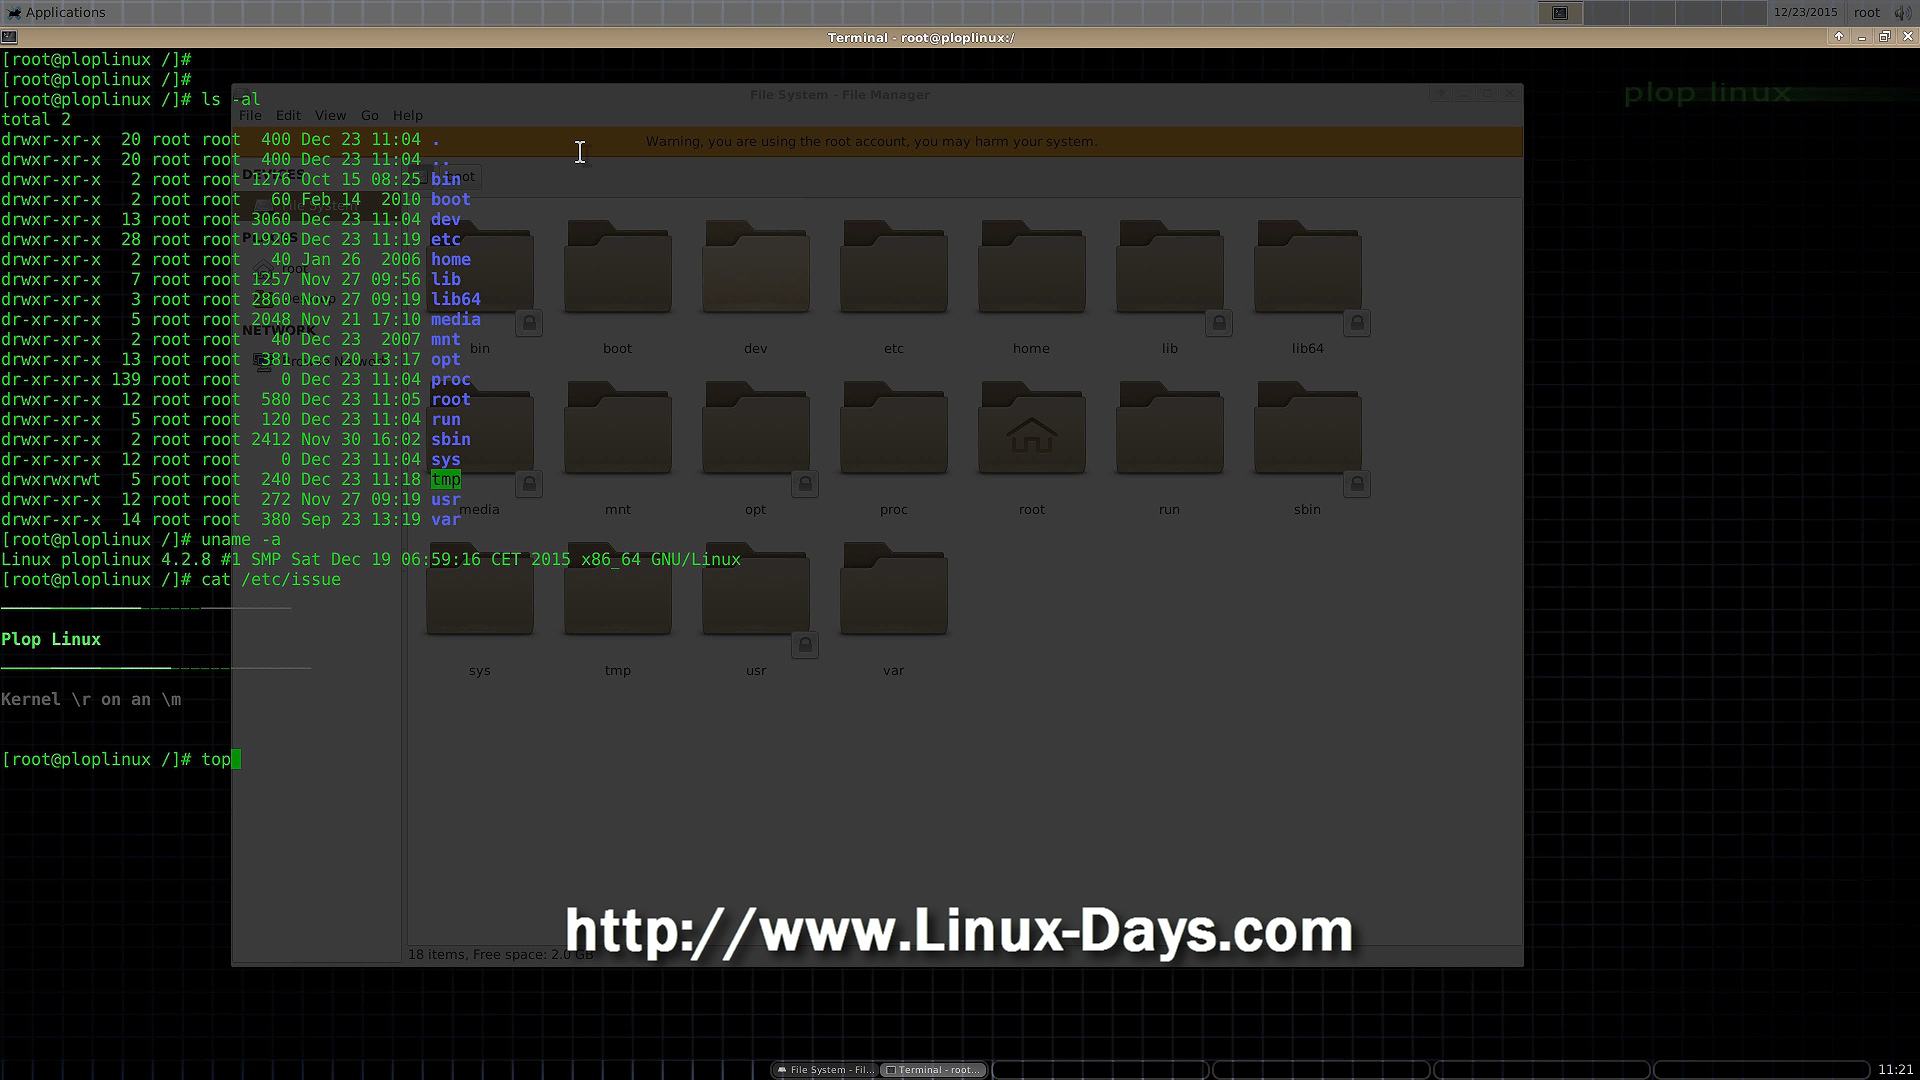Click 'usr' in the terminal ls listing
Screen dimensions: 1920x1080
[446, 499]
